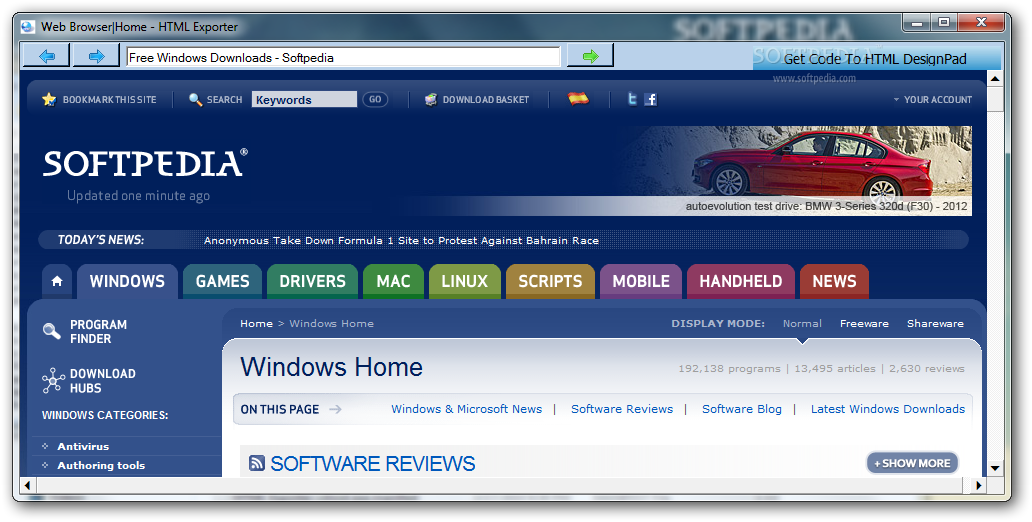The height and width of the screenshot is (522, 1032).
Task: Click the horizontal scrollbar left arrow
Action: click(28, 485)
